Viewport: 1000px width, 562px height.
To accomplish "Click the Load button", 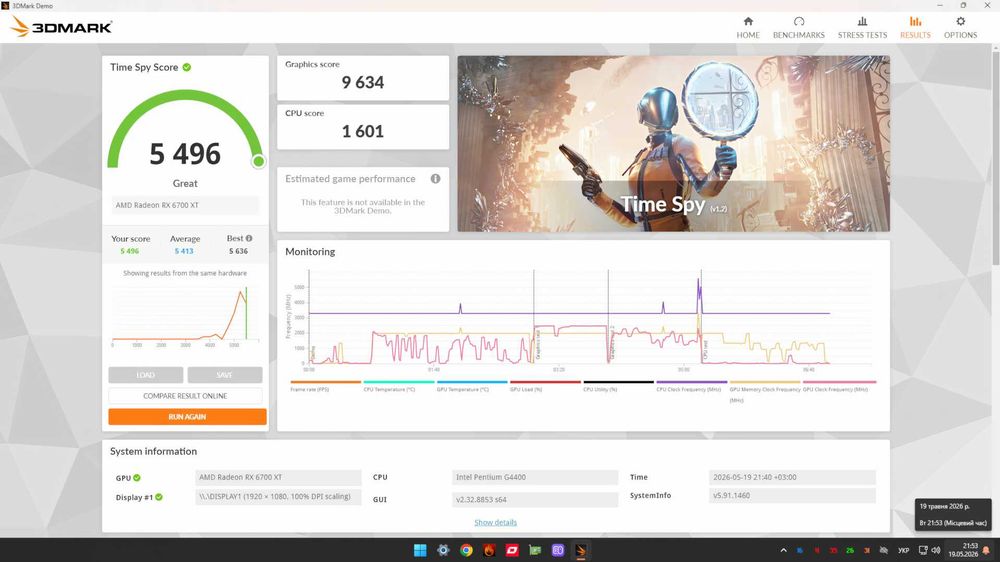I will coord(145,375).
